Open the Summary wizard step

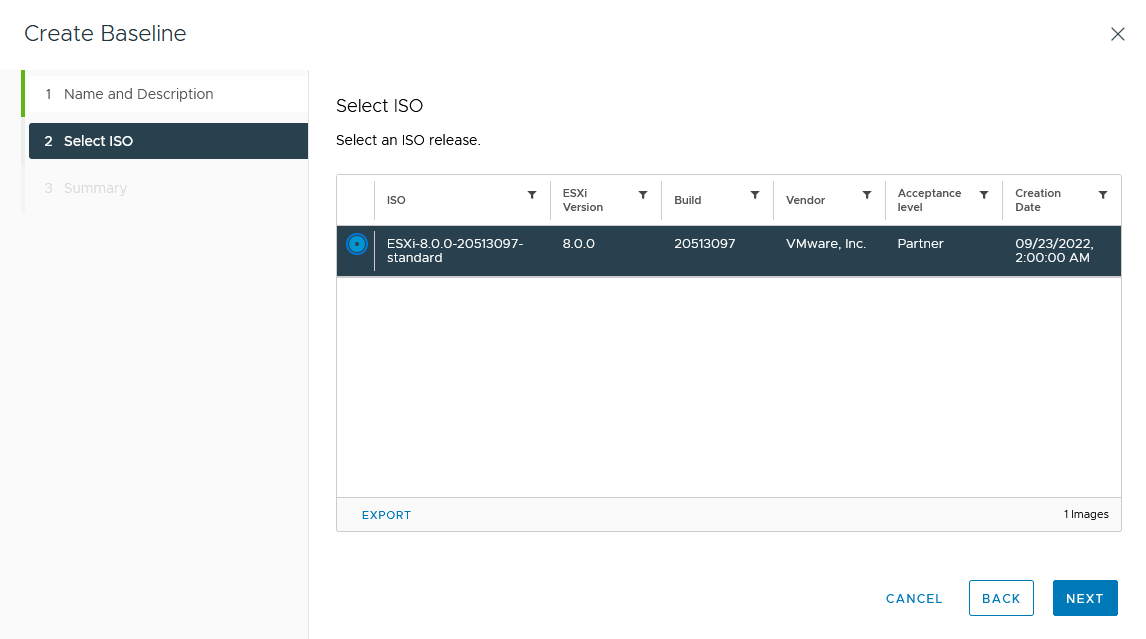(x=95, y=188)
